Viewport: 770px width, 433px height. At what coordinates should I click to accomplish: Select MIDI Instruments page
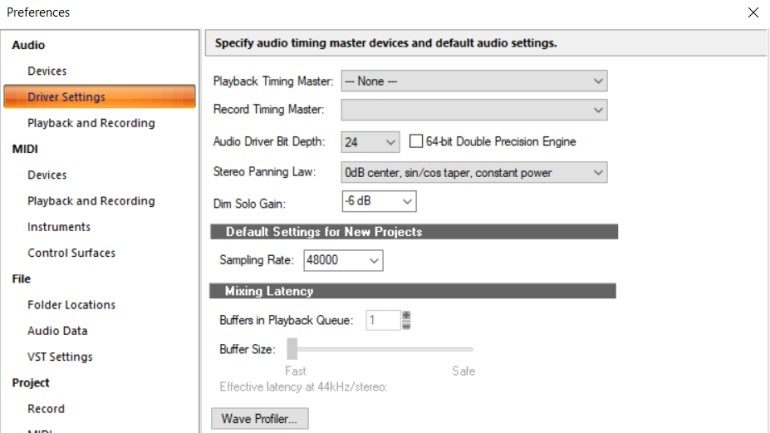[59, 227]
